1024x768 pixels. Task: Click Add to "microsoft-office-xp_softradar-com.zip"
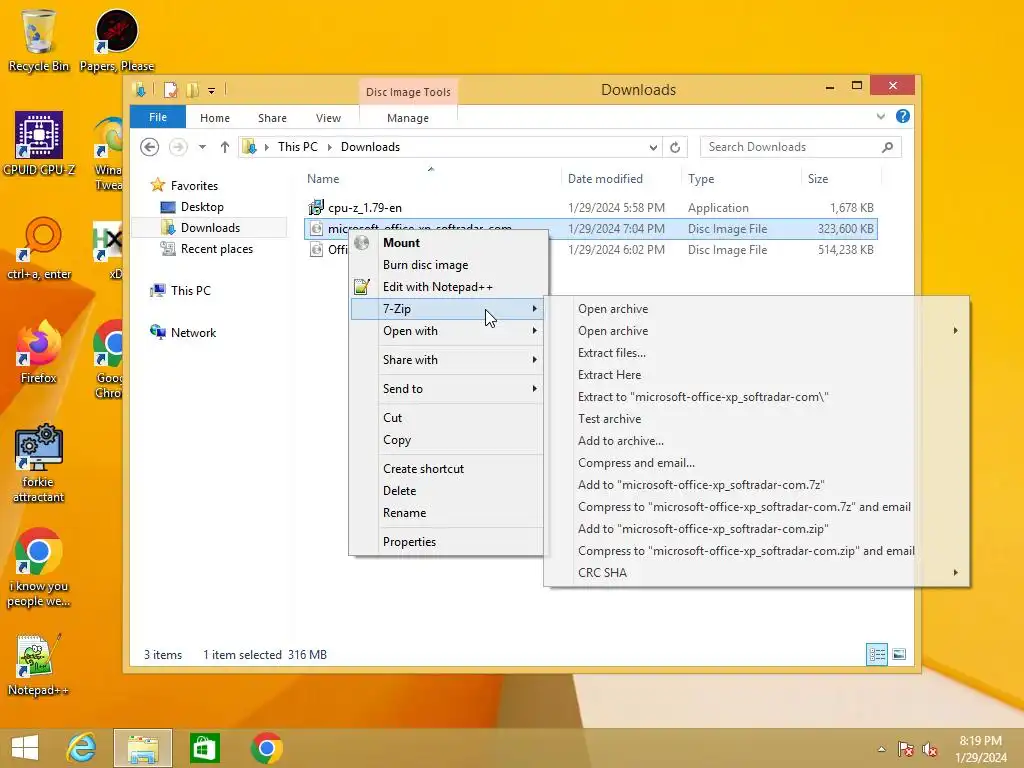(757, 529)
